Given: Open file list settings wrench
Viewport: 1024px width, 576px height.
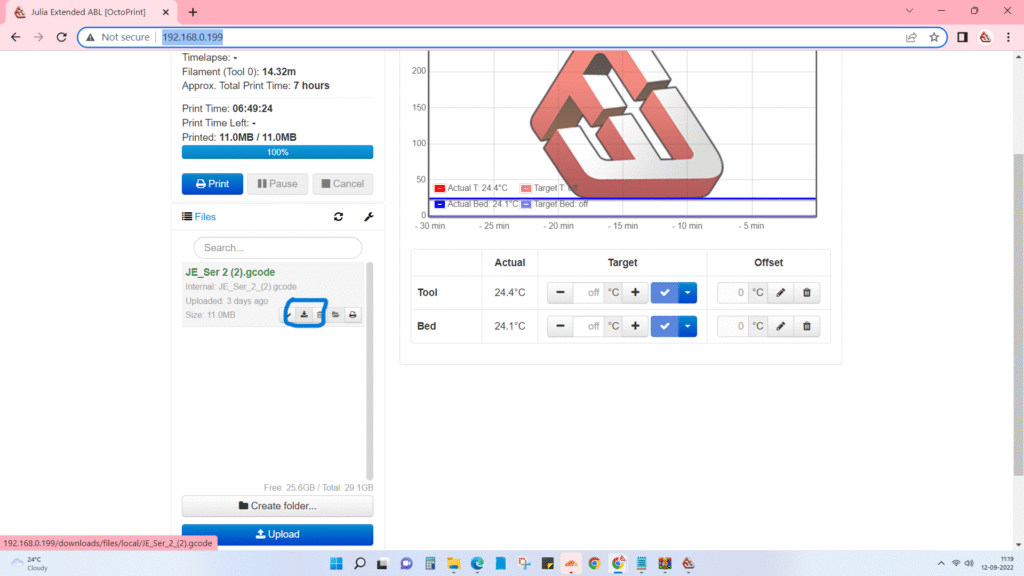Looking at the screenshot, I should (367, 217).
